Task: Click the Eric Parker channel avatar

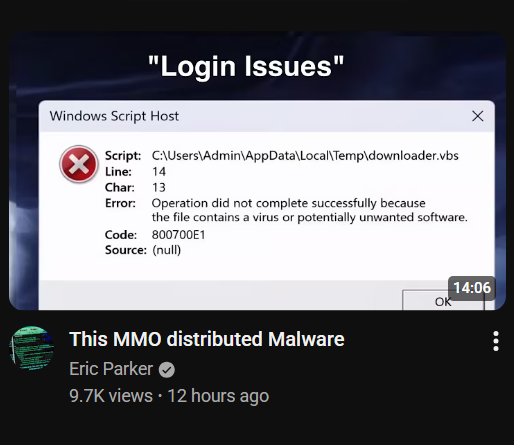Action: 32,348
